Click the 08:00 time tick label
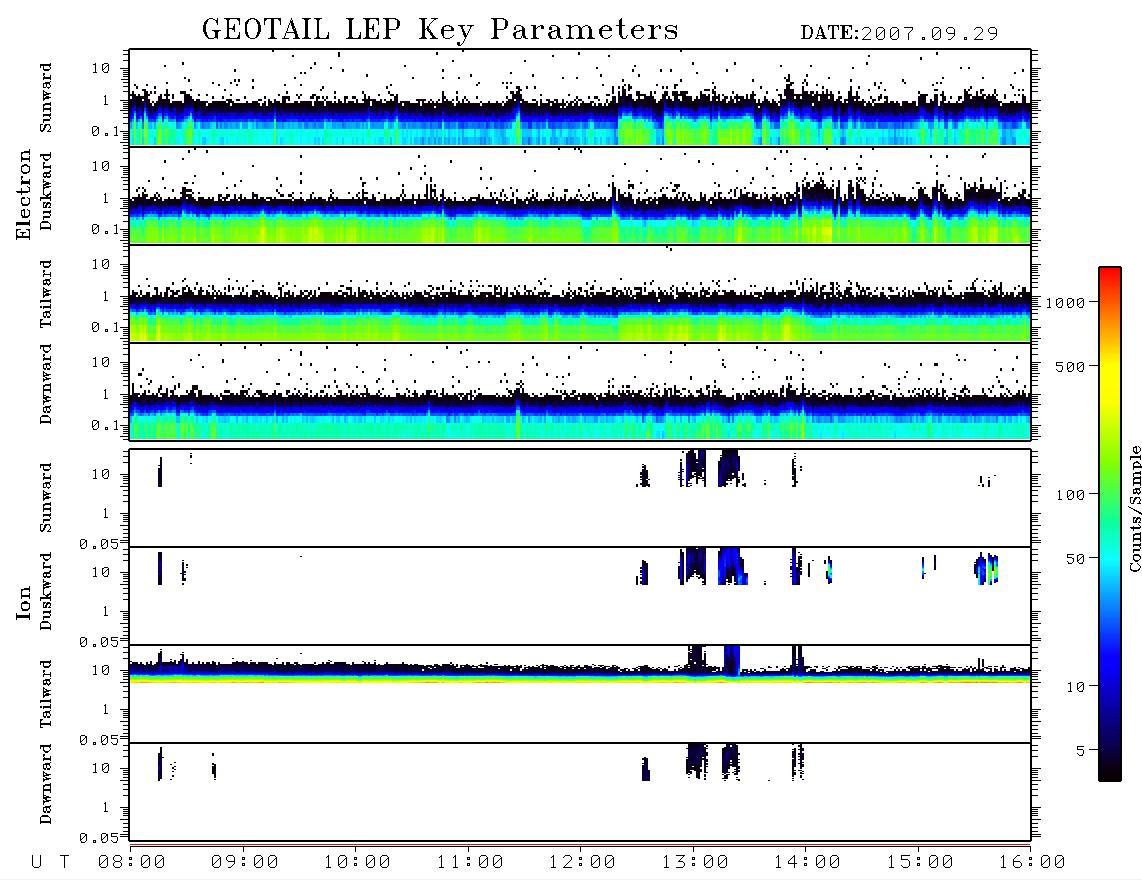 coord(132,863)
